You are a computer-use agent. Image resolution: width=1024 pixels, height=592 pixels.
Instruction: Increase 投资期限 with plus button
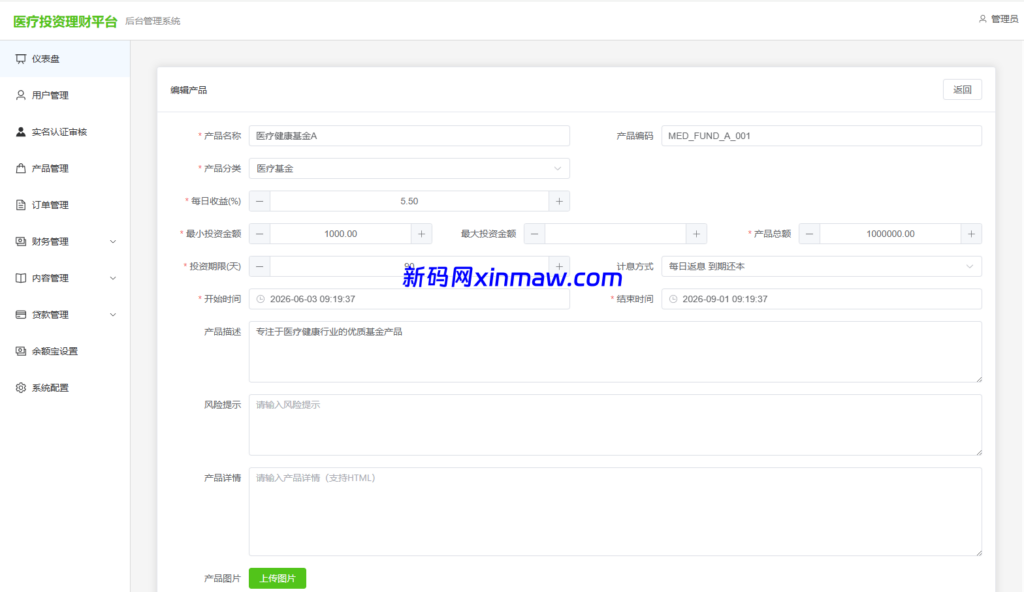coord(559,267)
